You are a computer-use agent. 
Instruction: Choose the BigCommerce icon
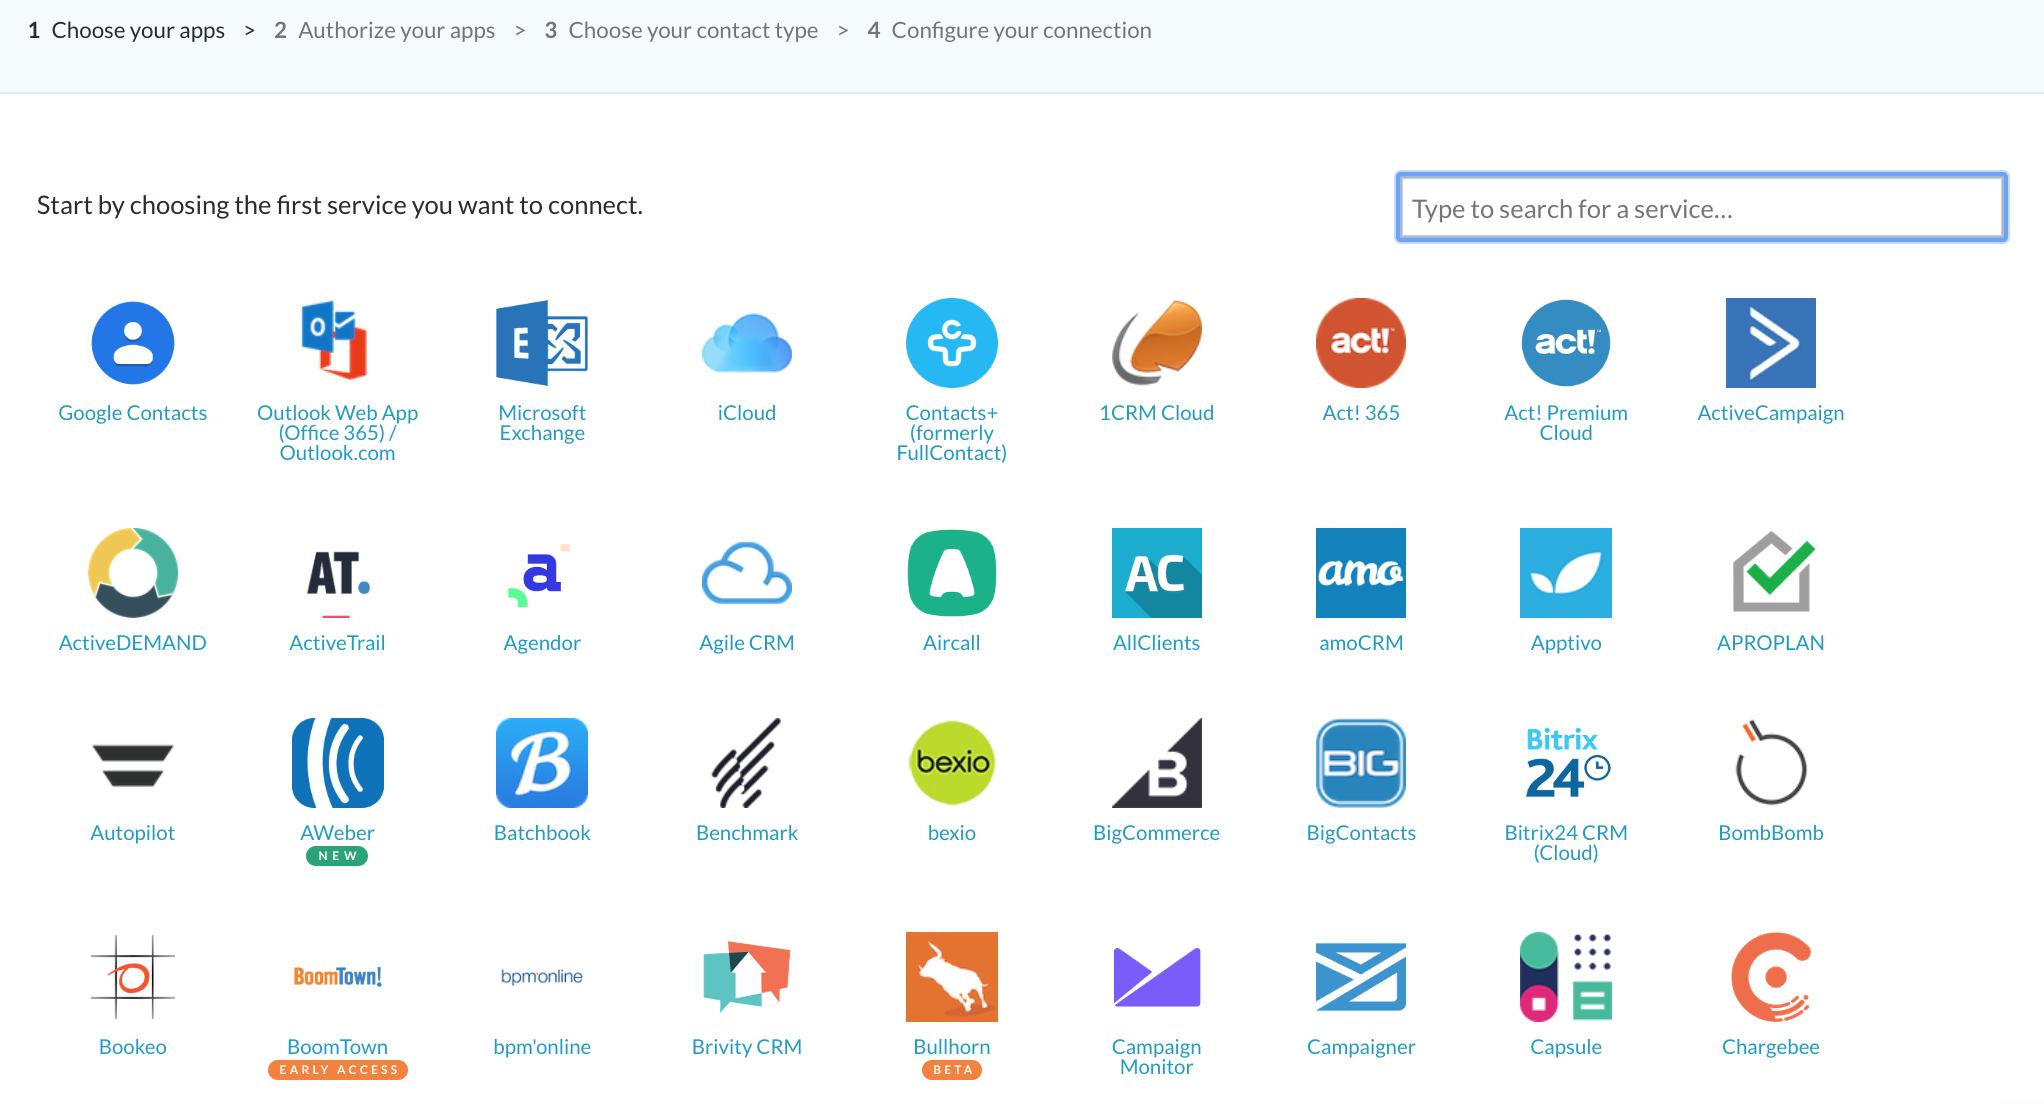pyautogui.click(x=1157, y=763)
